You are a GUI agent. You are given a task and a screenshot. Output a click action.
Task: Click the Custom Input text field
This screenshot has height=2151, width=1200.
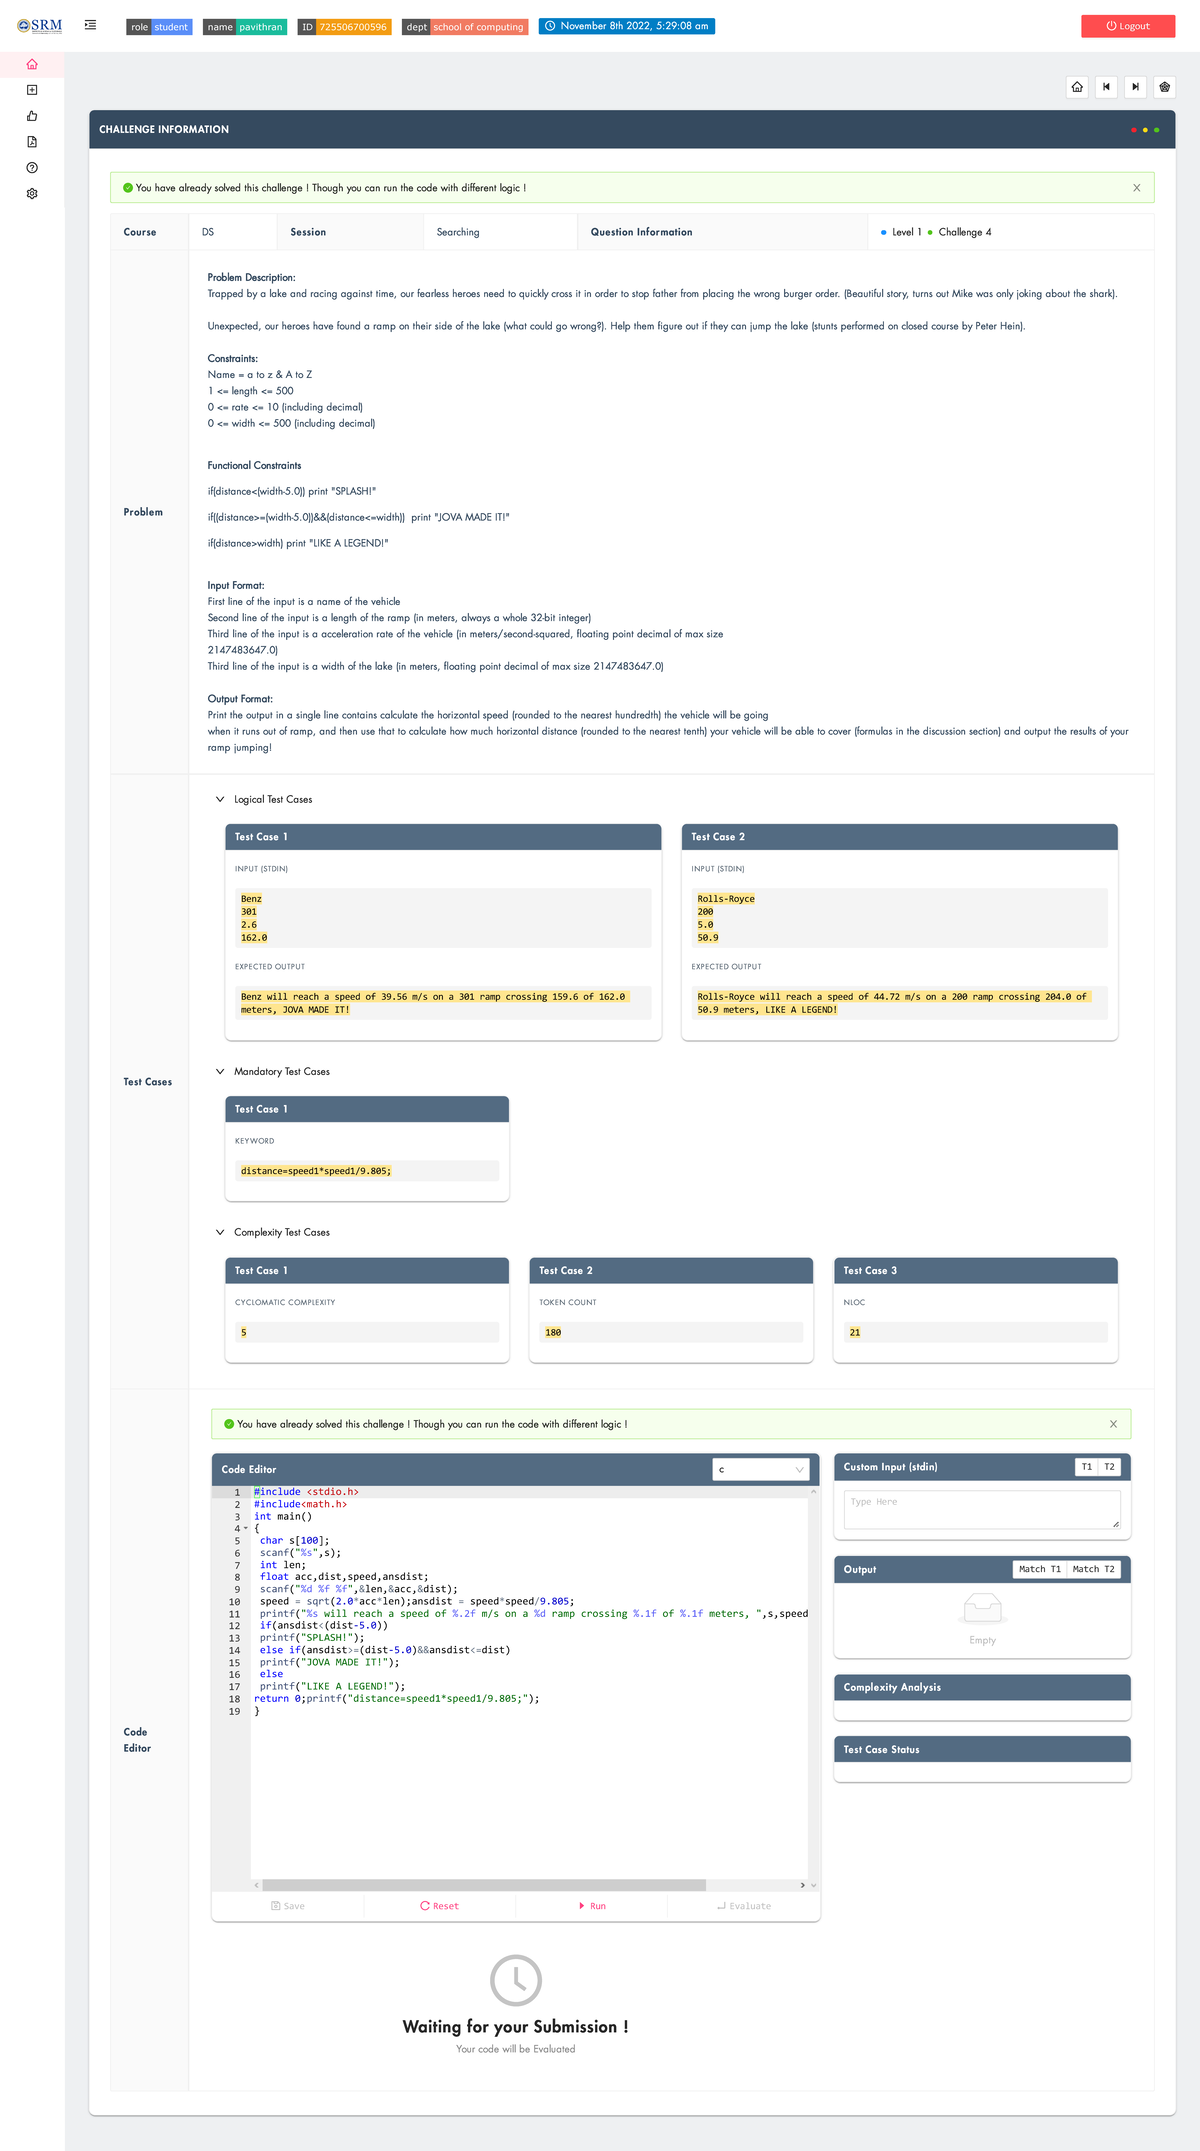pyautogui.click(x=981, y=1509)
